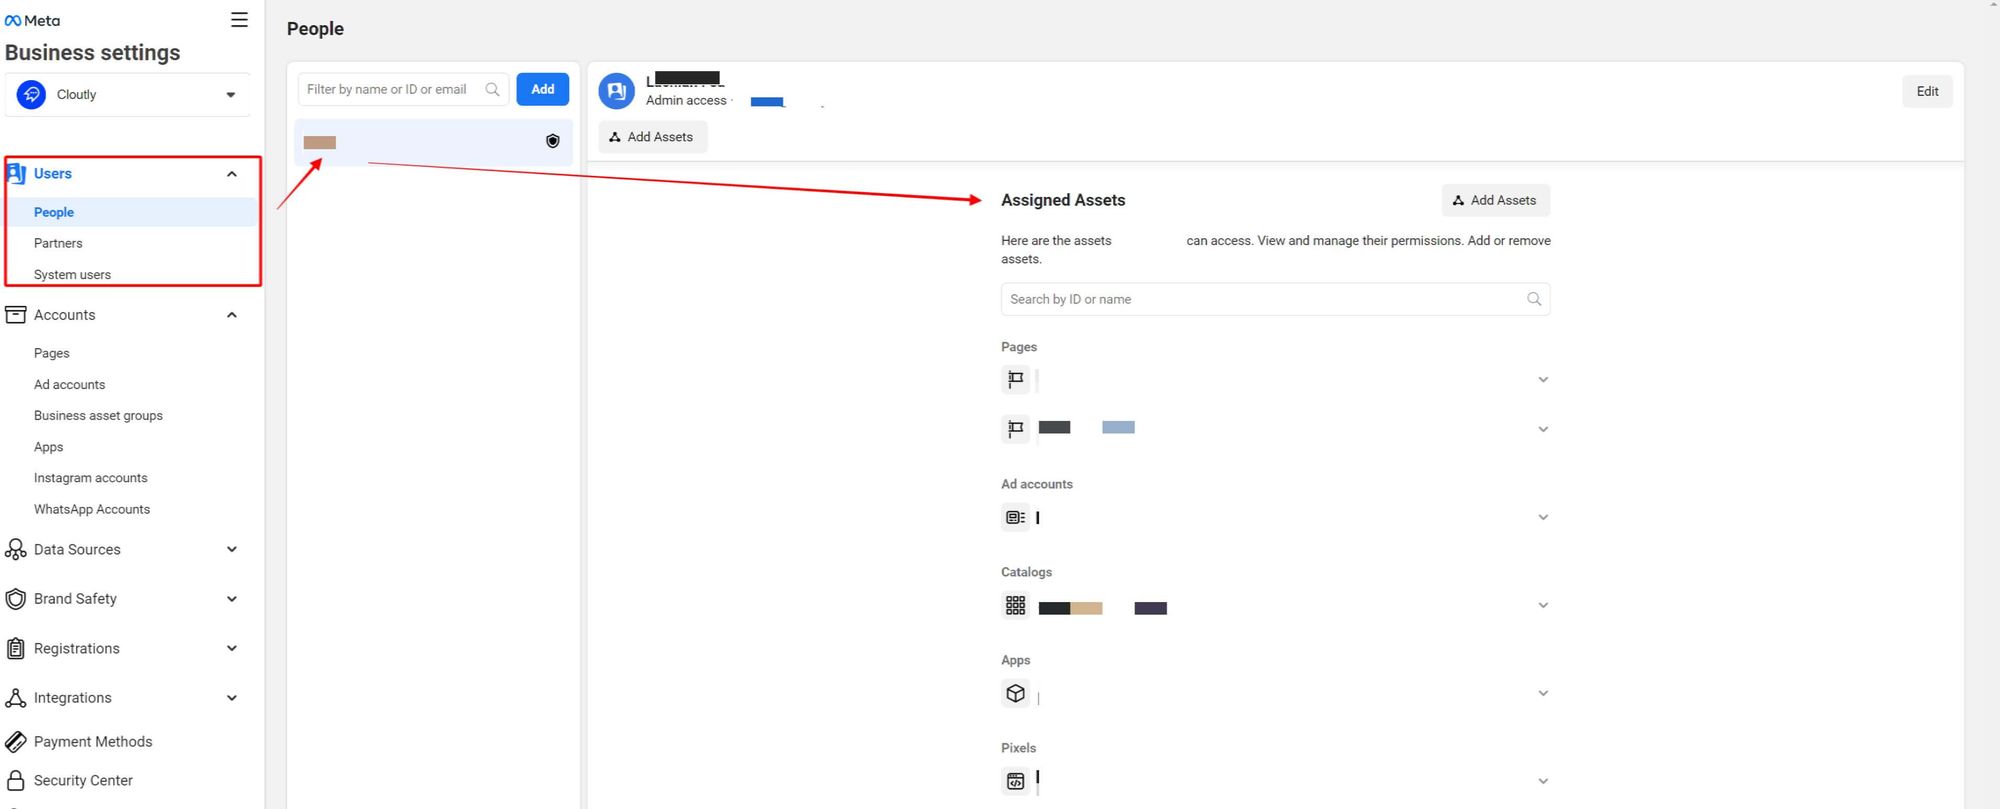
Task: Click the blue Add button
Action: click(x=542, y=89)
